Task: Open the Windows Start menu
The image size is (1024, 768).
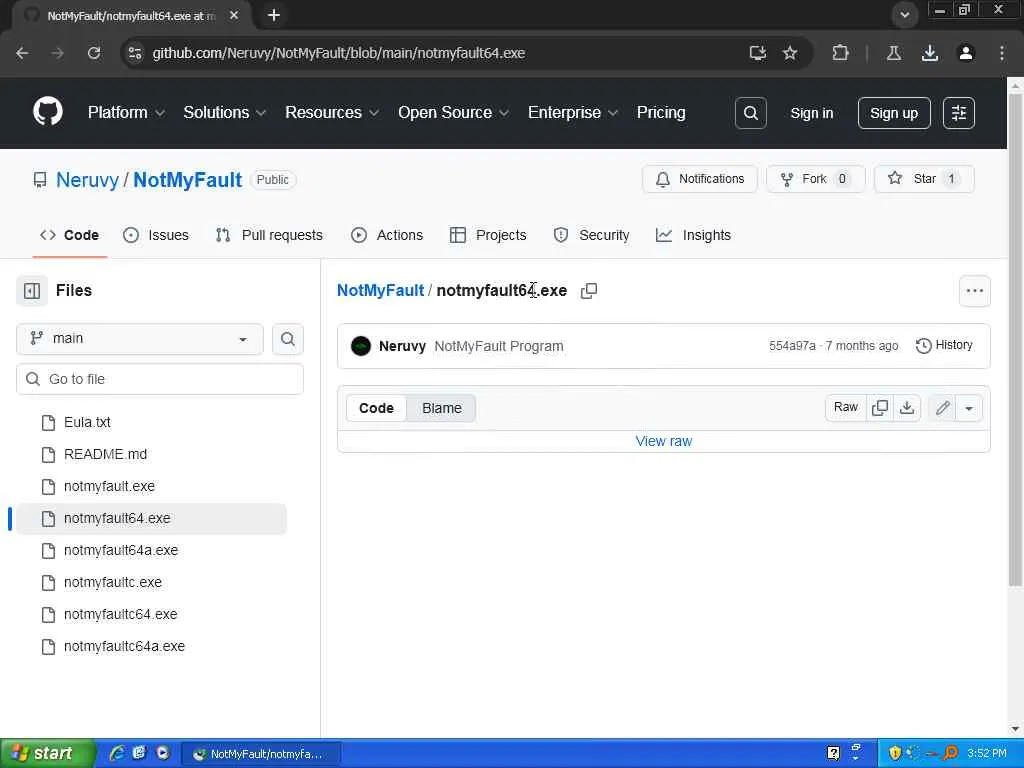Action: [x=47, y=753]
